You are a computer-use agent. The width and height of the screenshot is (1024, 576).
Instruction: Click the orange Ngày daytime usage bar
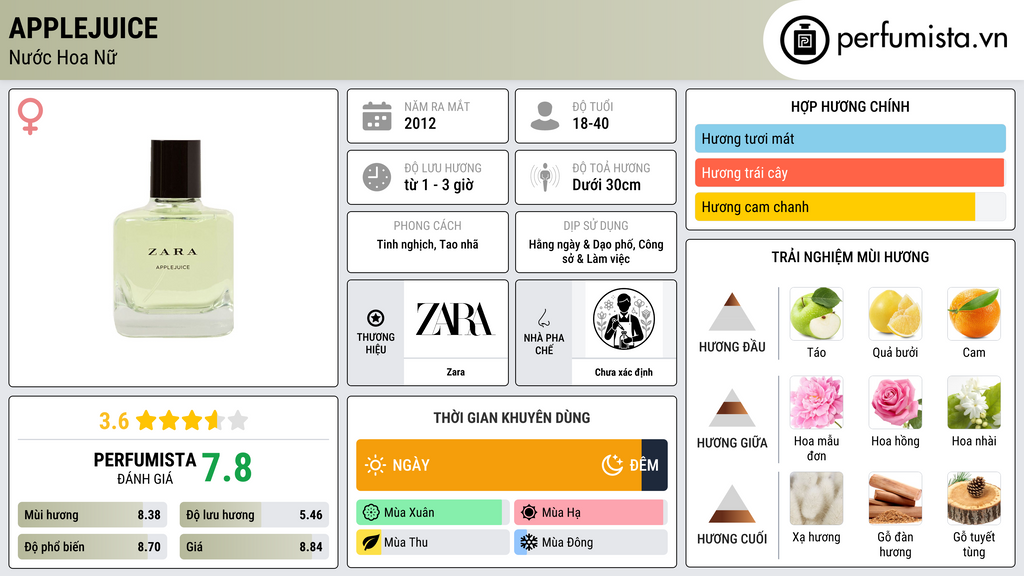pyautogui.click(x=499, y=465)
